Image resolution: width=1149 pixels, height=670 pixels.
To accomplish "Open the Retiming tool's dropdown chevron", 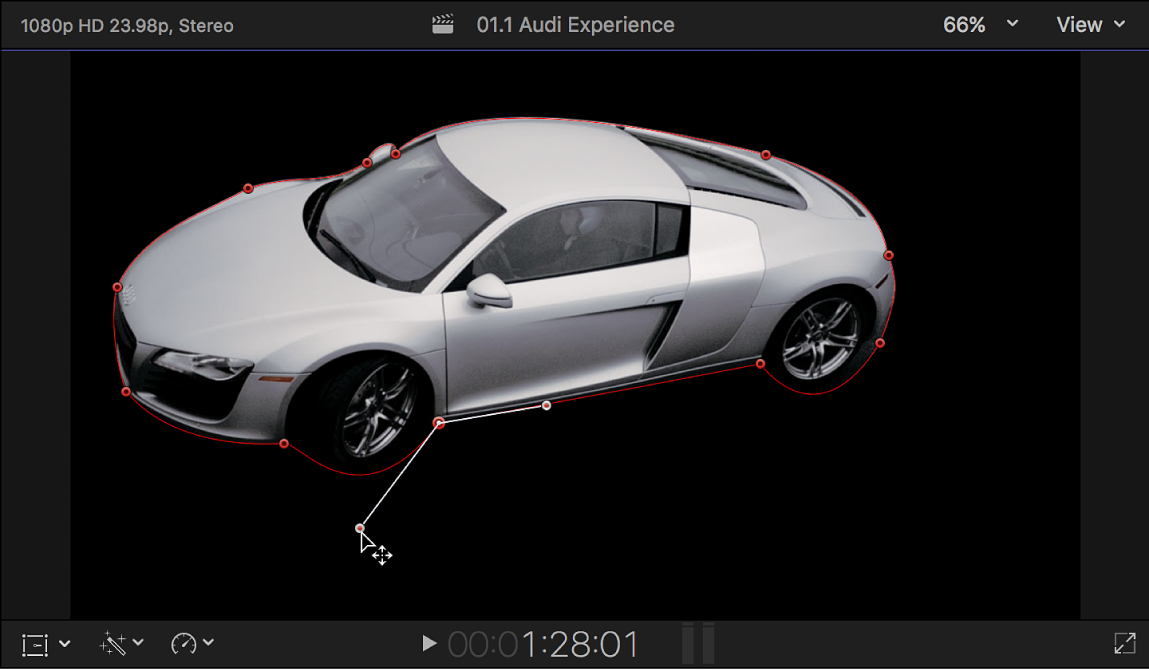I will [208, 643].
